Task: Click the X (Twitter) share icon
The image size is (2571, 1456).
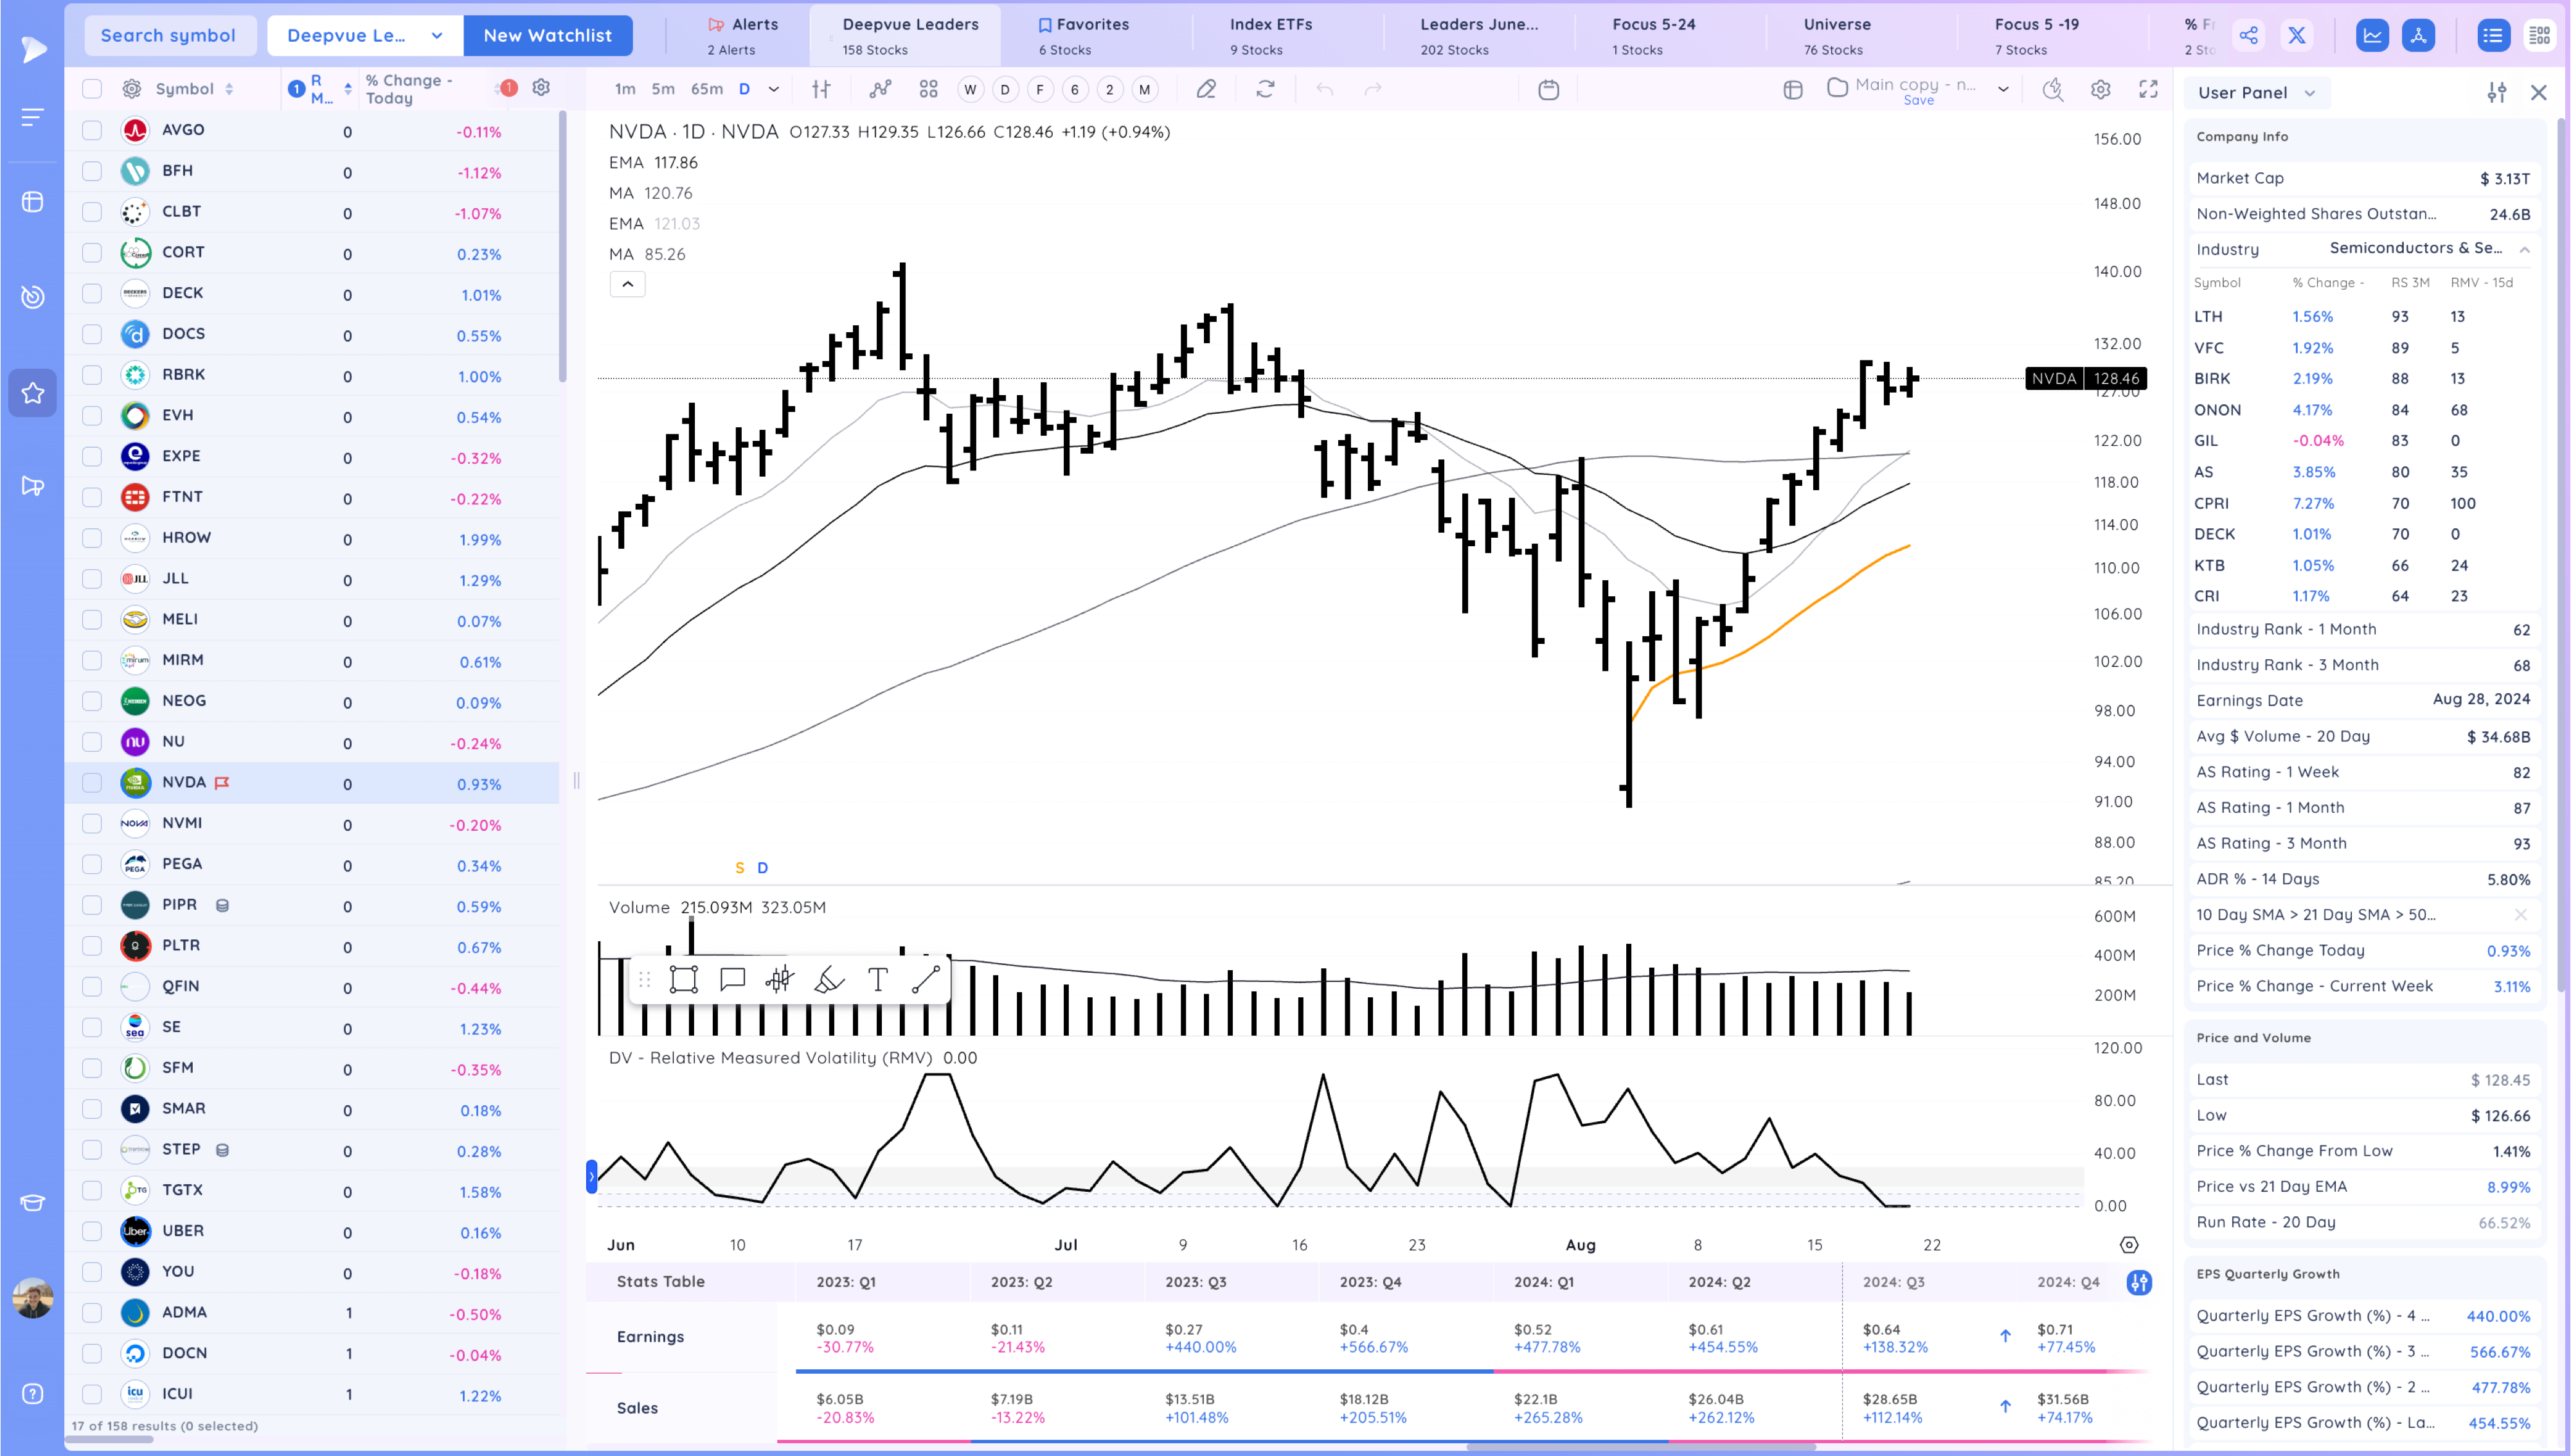Action: (x=2297, y=36)
